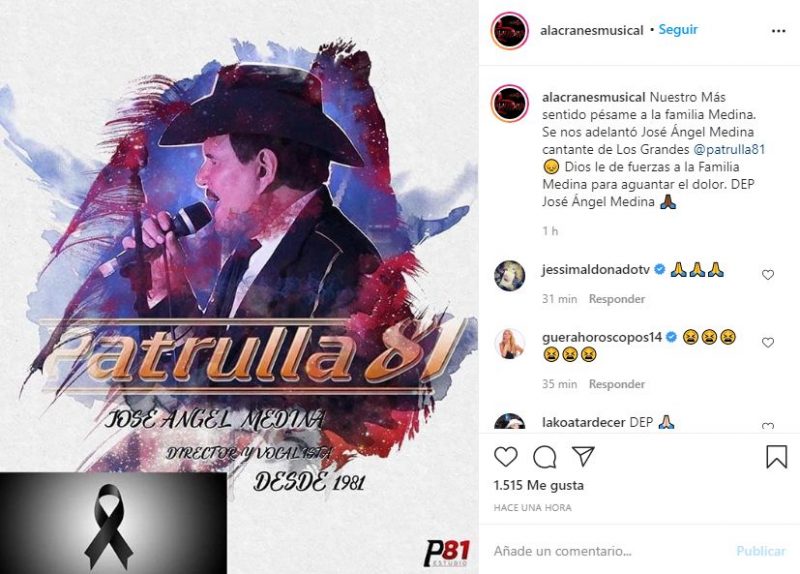Like guerahoroscopos14's comment
800x574 pixels.
768,343
